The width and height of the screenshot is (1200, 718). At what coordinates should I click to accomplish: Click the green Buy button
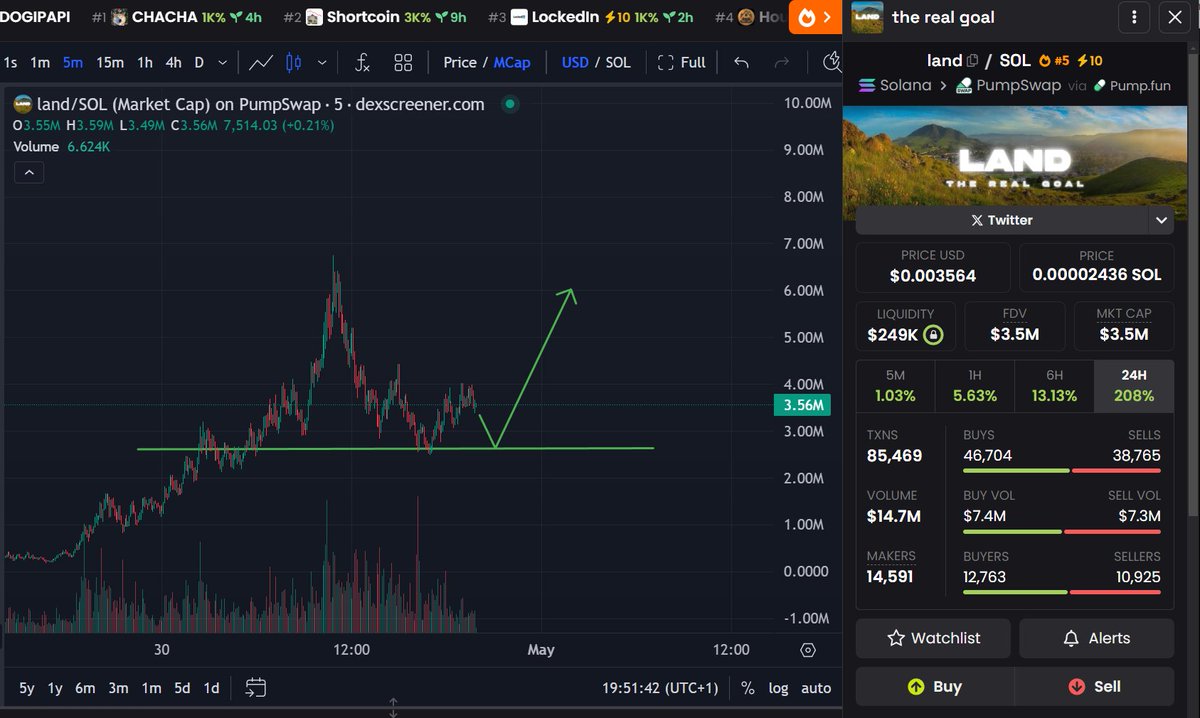pos(933,686)
